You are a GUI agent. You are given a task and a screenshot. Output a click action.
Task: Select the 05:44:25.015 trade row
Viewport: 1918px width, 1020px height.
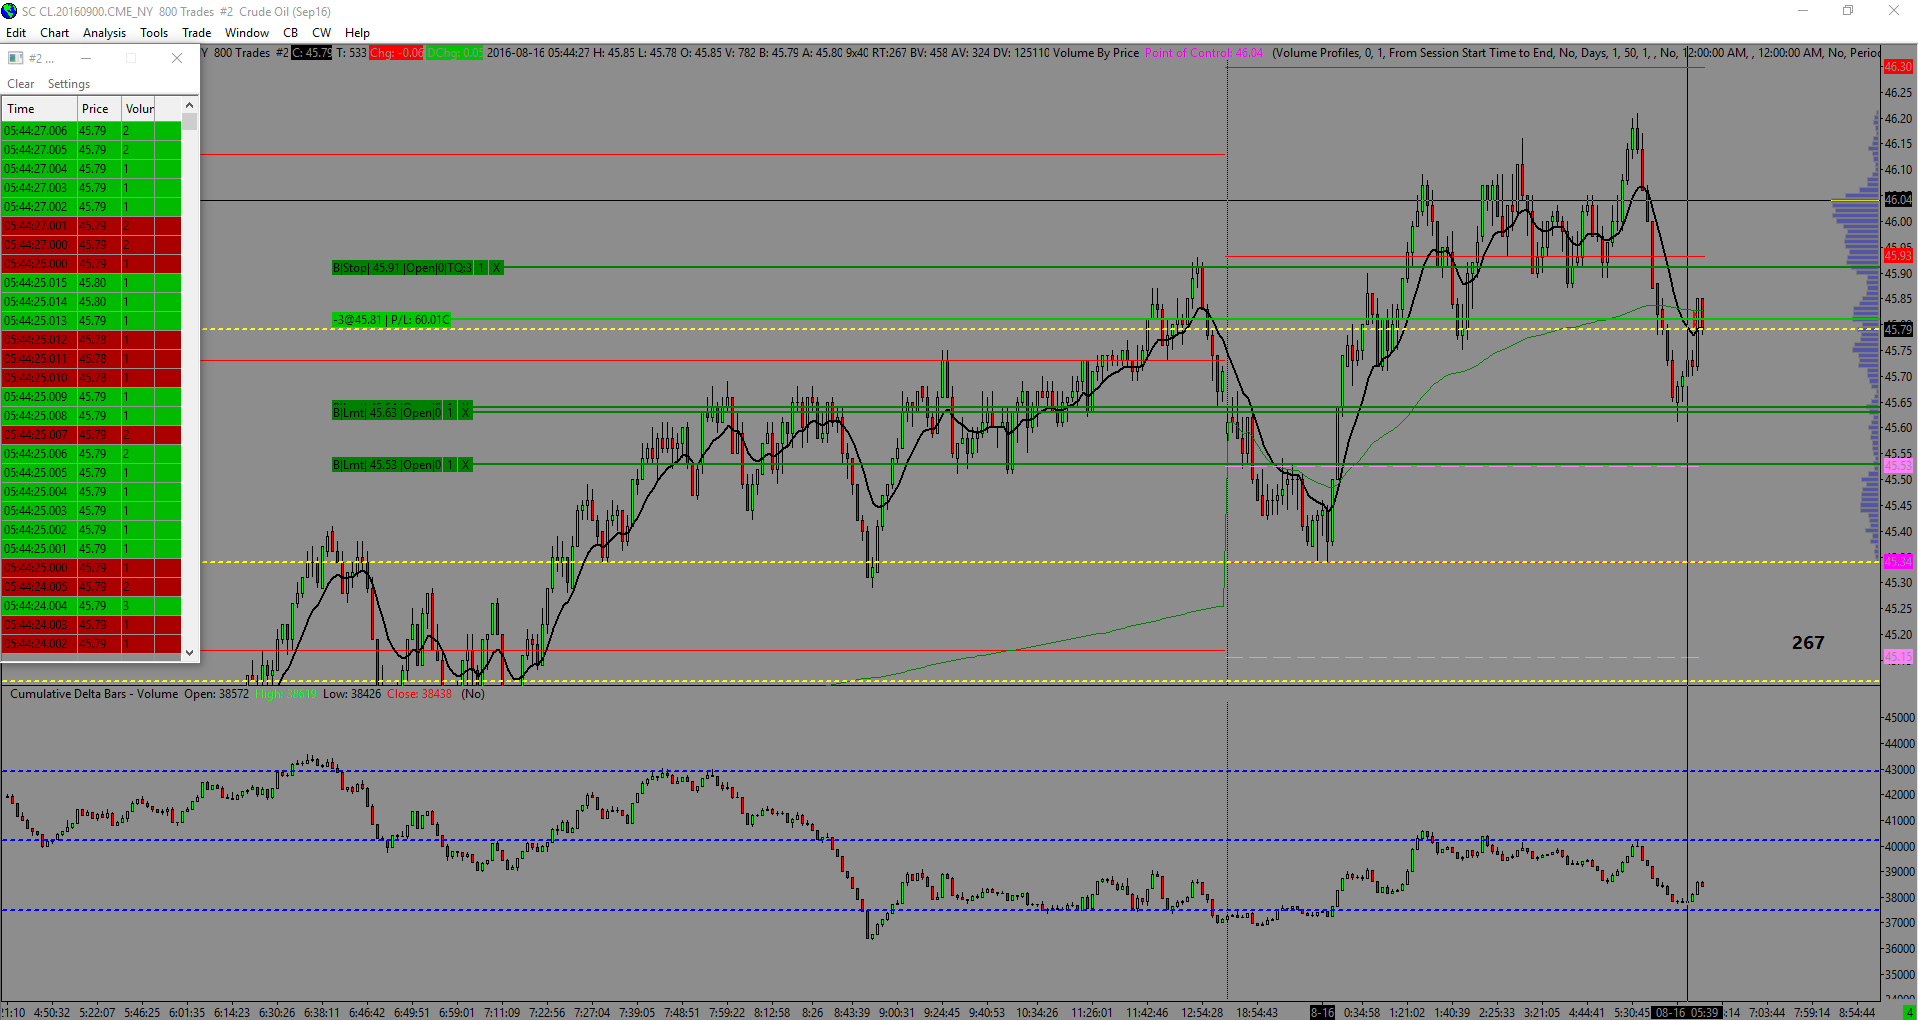91,283
